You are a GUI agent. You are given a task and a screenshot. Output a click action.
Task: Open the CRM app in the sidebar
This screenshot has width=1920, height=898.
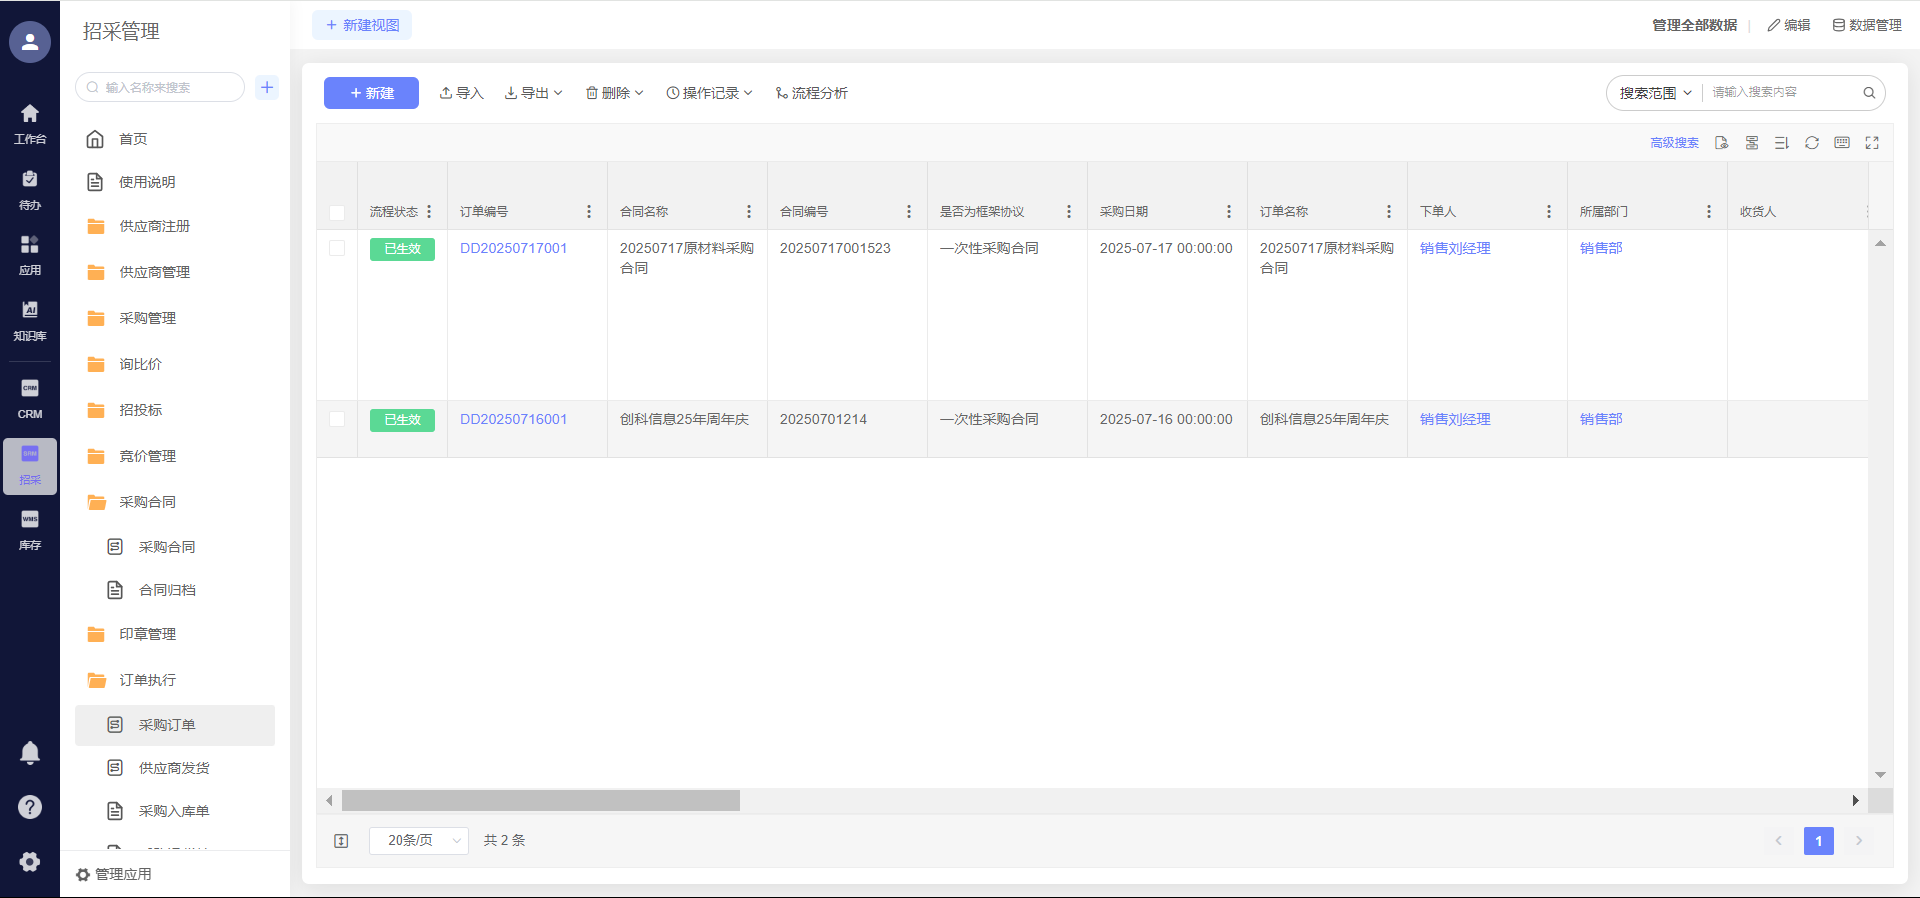[30, 398]
